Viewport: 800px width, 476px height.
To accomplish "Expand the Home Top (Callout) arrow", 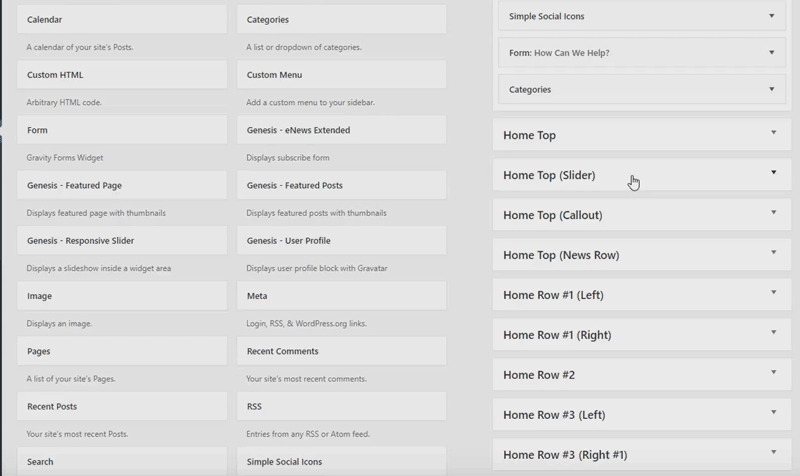I will click(773, 212).
